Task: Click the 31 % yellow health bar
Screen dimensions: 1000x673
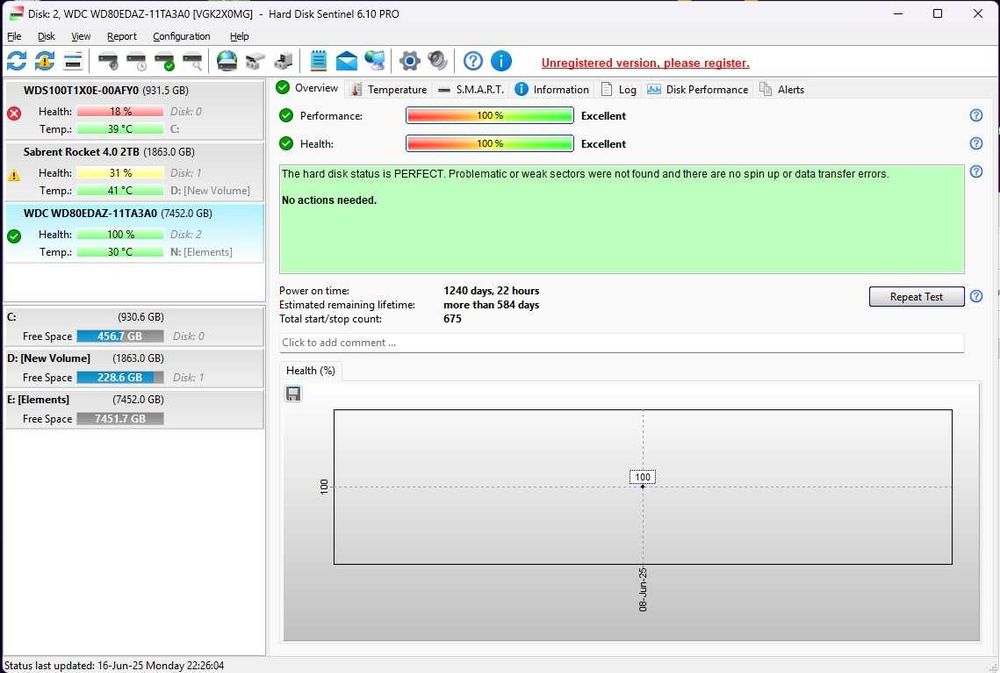Action: [x=120, y=173]
